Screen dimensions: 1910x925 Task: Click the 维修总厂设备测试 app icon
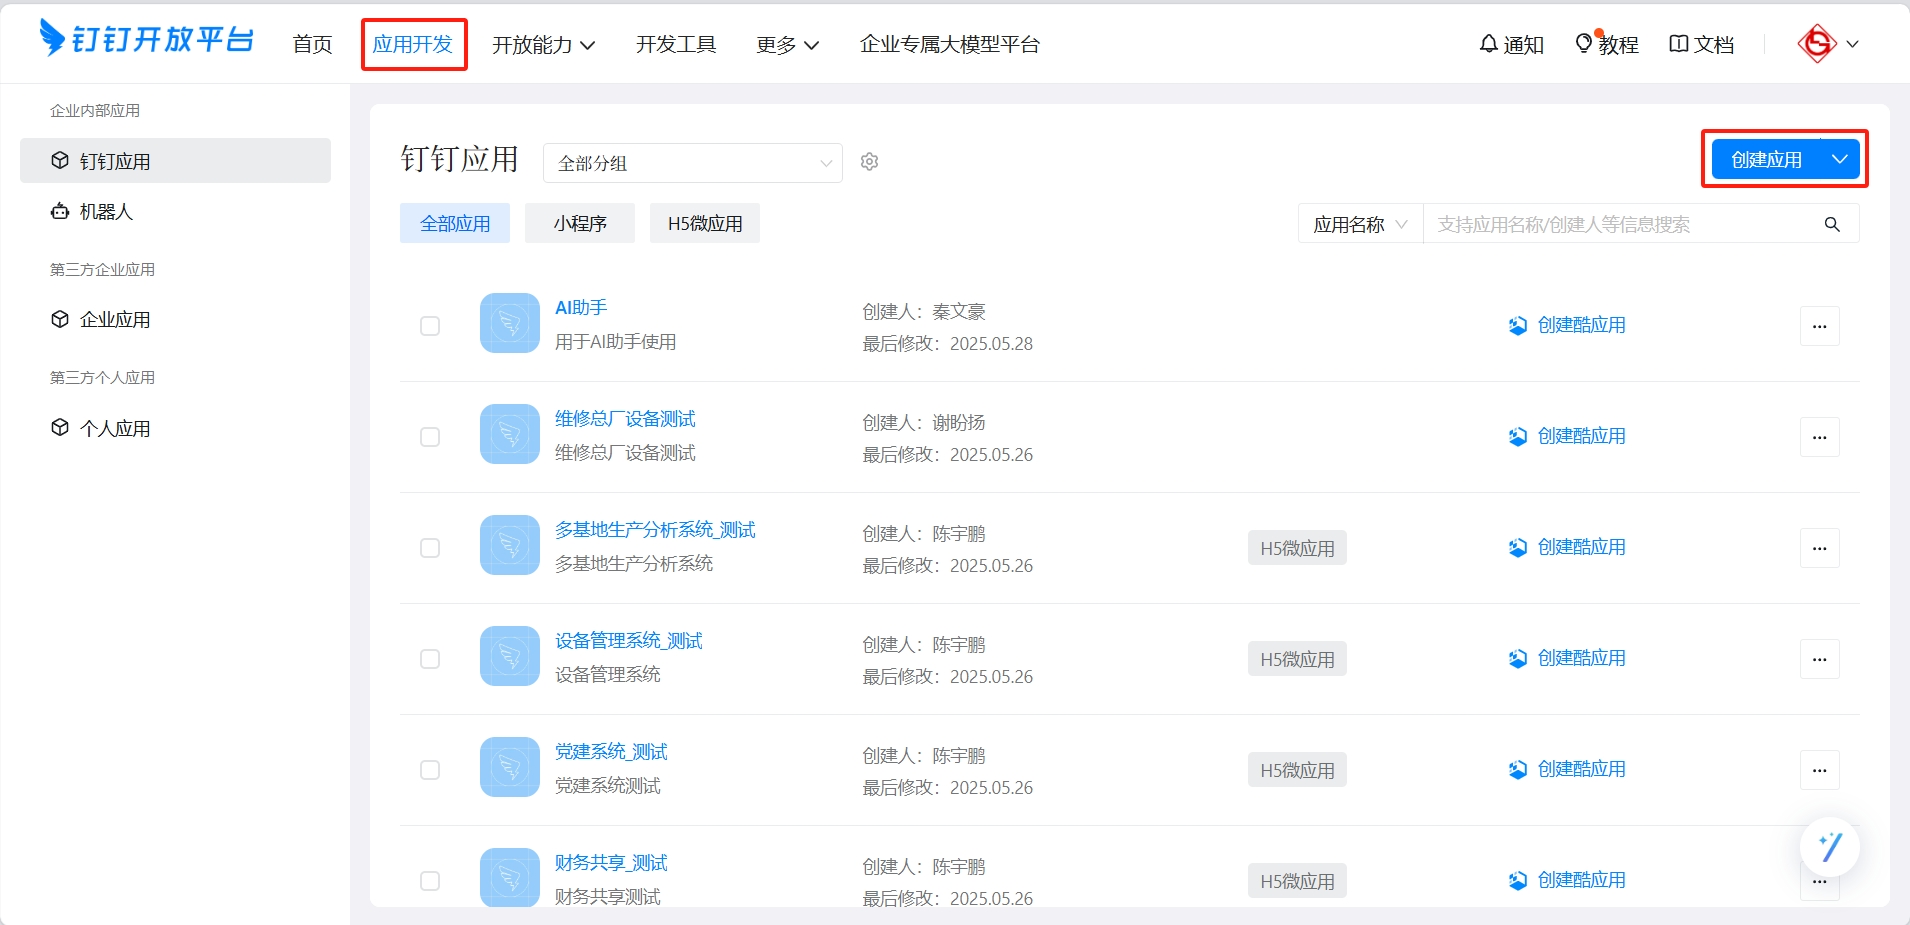point(510,434)
